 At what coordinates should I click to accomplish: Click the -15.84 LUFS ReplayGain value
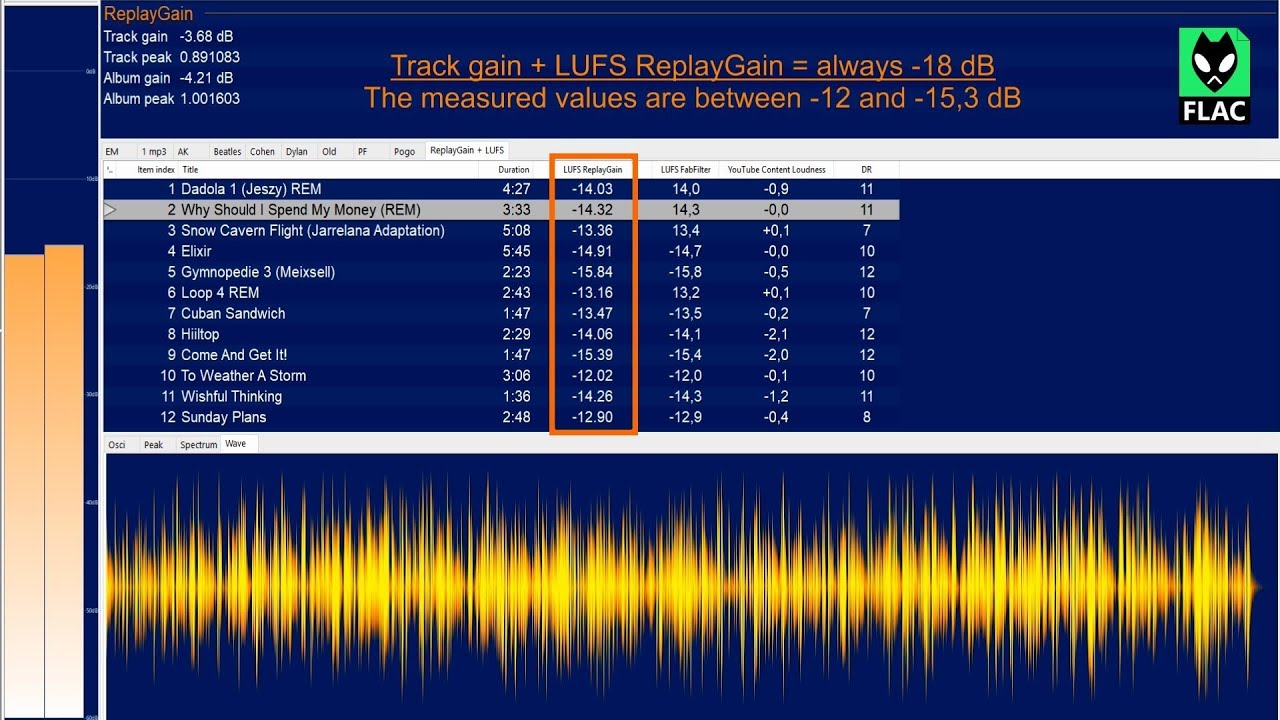(592, 272)
